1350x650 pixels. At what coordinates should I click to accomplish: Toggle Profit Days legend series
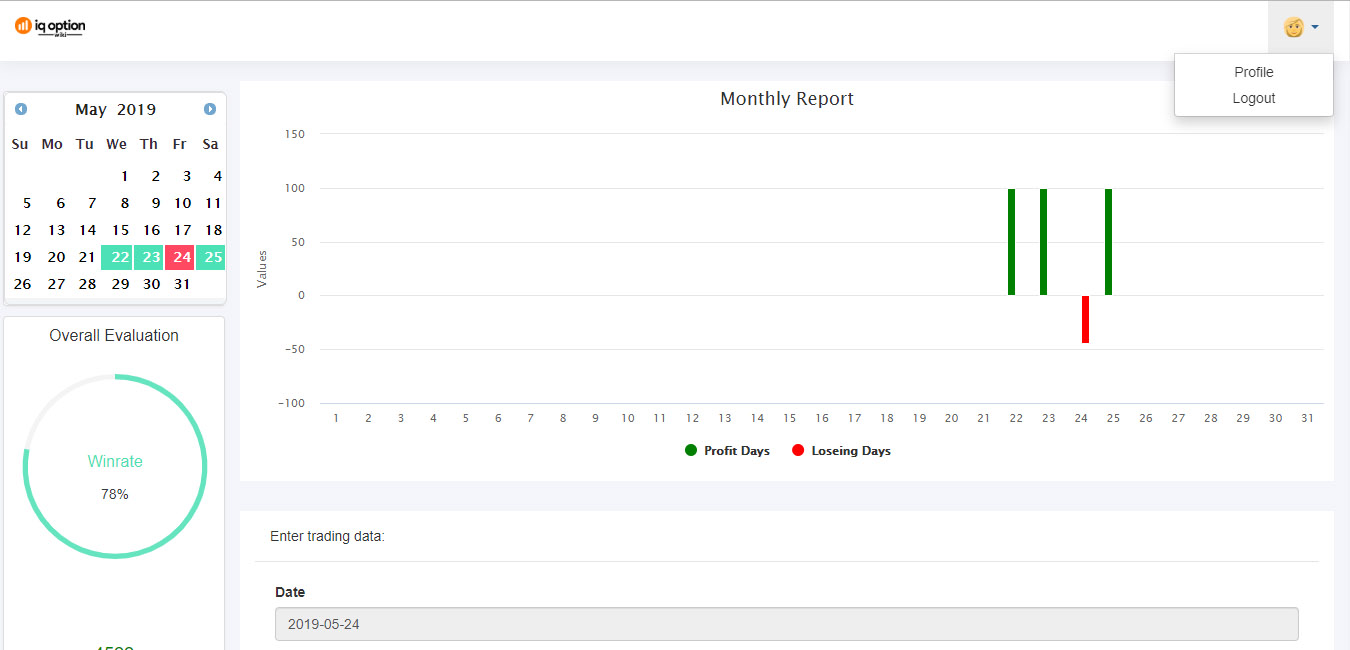tap(727, 451)
